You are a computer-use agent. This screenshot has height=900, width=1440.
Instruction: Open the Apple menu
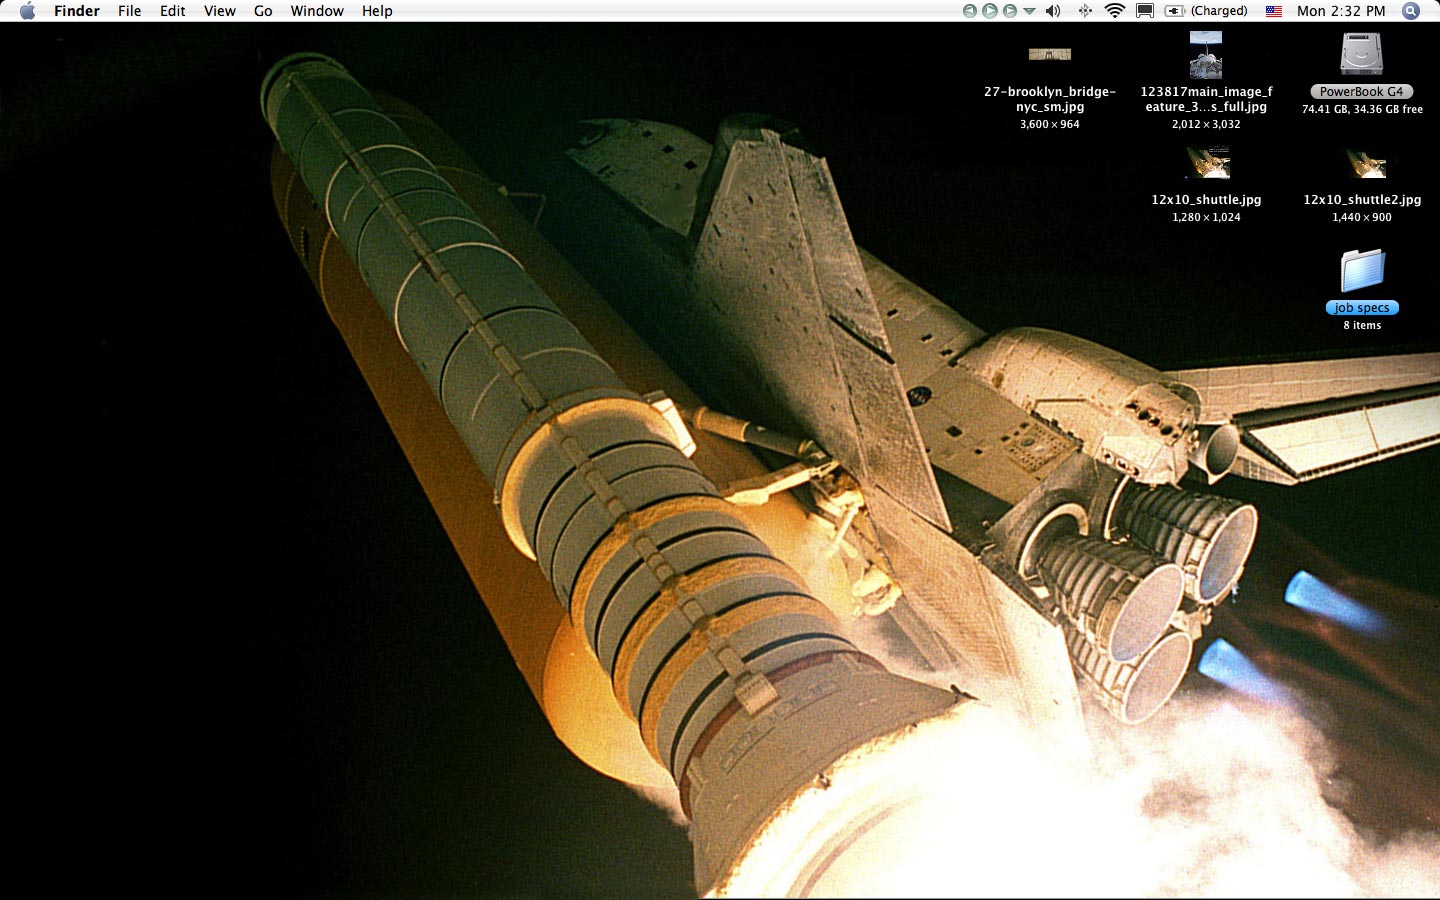coord(27,11)
